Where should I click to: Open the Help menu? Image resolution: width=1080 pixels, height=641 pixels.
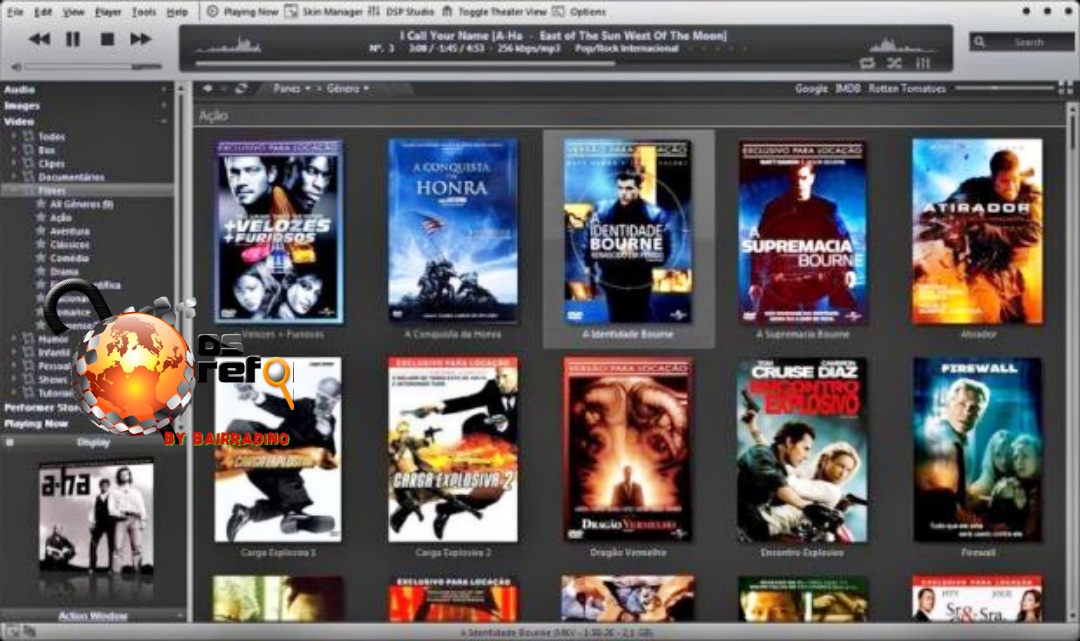pos(177,12)
